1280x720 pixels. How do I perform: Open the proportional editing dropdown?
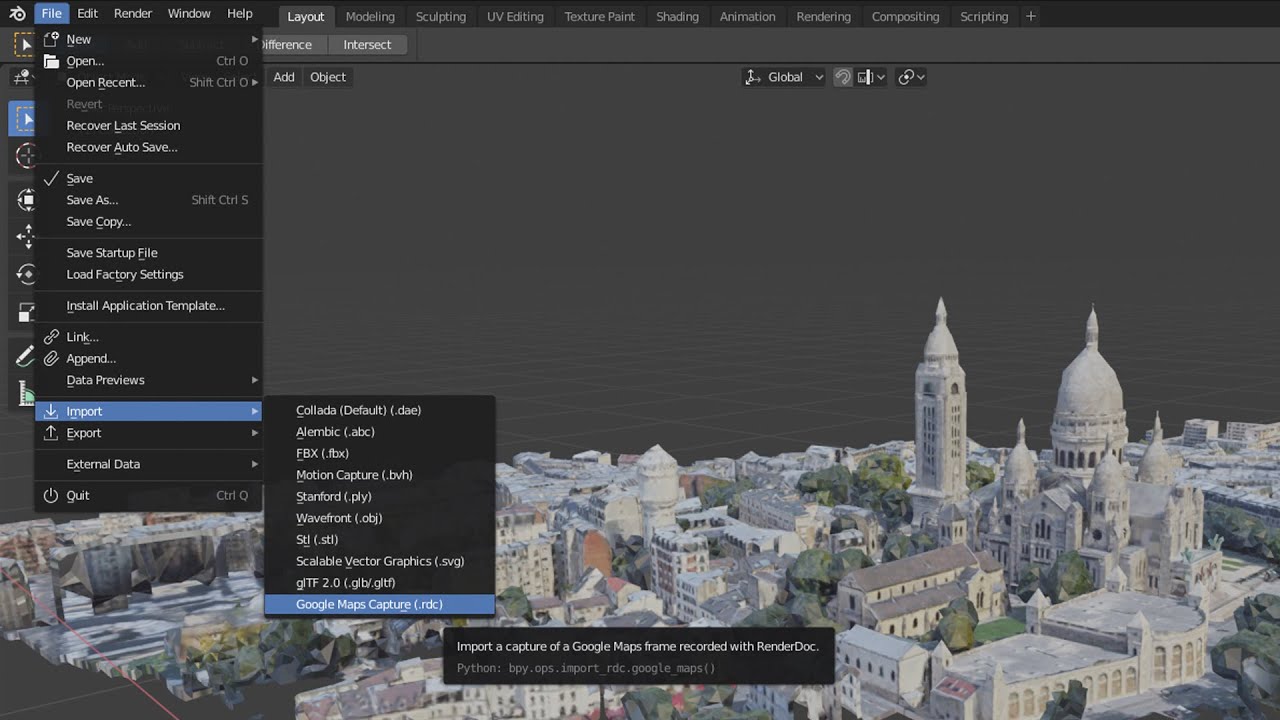tap(911, 77)
